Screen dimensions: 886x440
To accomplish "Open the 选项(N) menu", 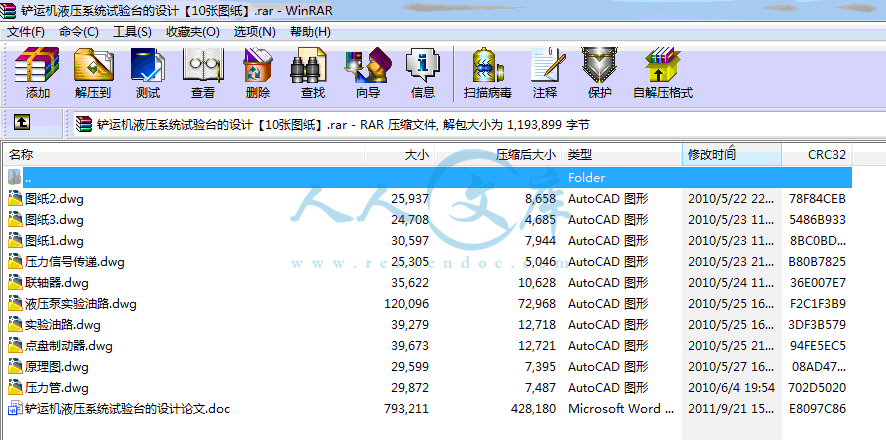I will 254,32.
